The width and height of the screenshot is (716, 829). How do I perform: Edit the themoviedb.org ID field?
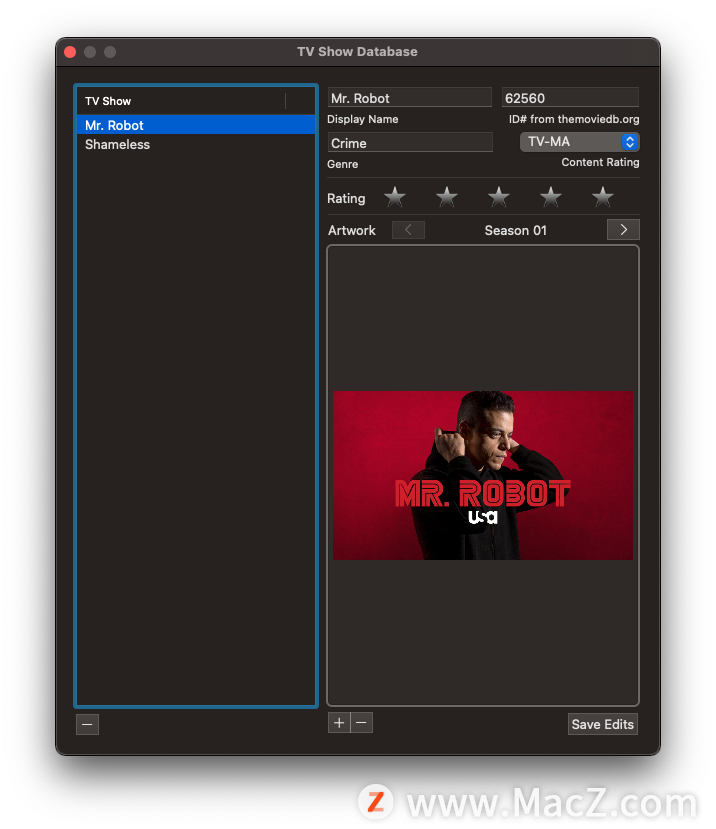click(x=570, y=98)
